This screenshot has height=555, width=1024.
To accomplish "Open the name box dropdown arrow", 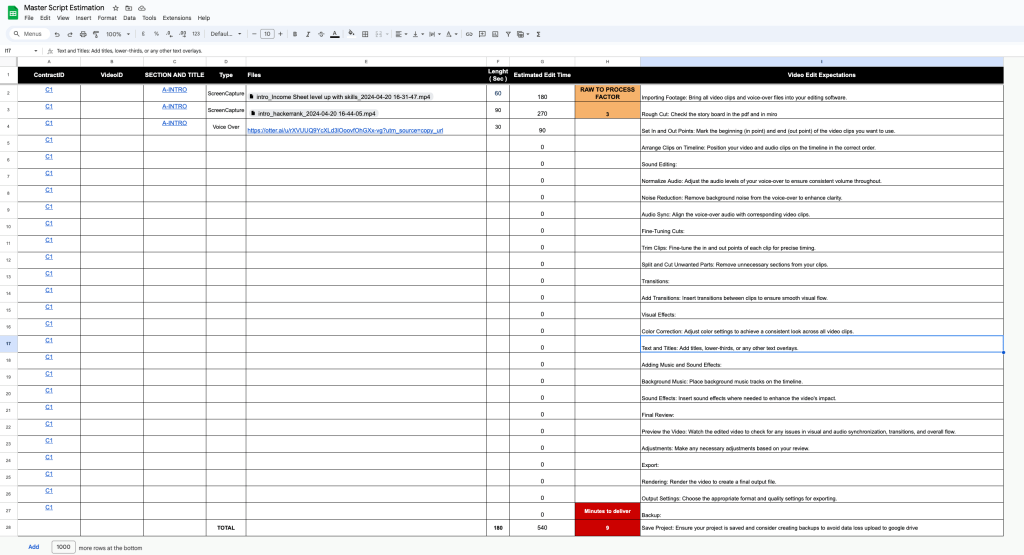I will (36, 51).
